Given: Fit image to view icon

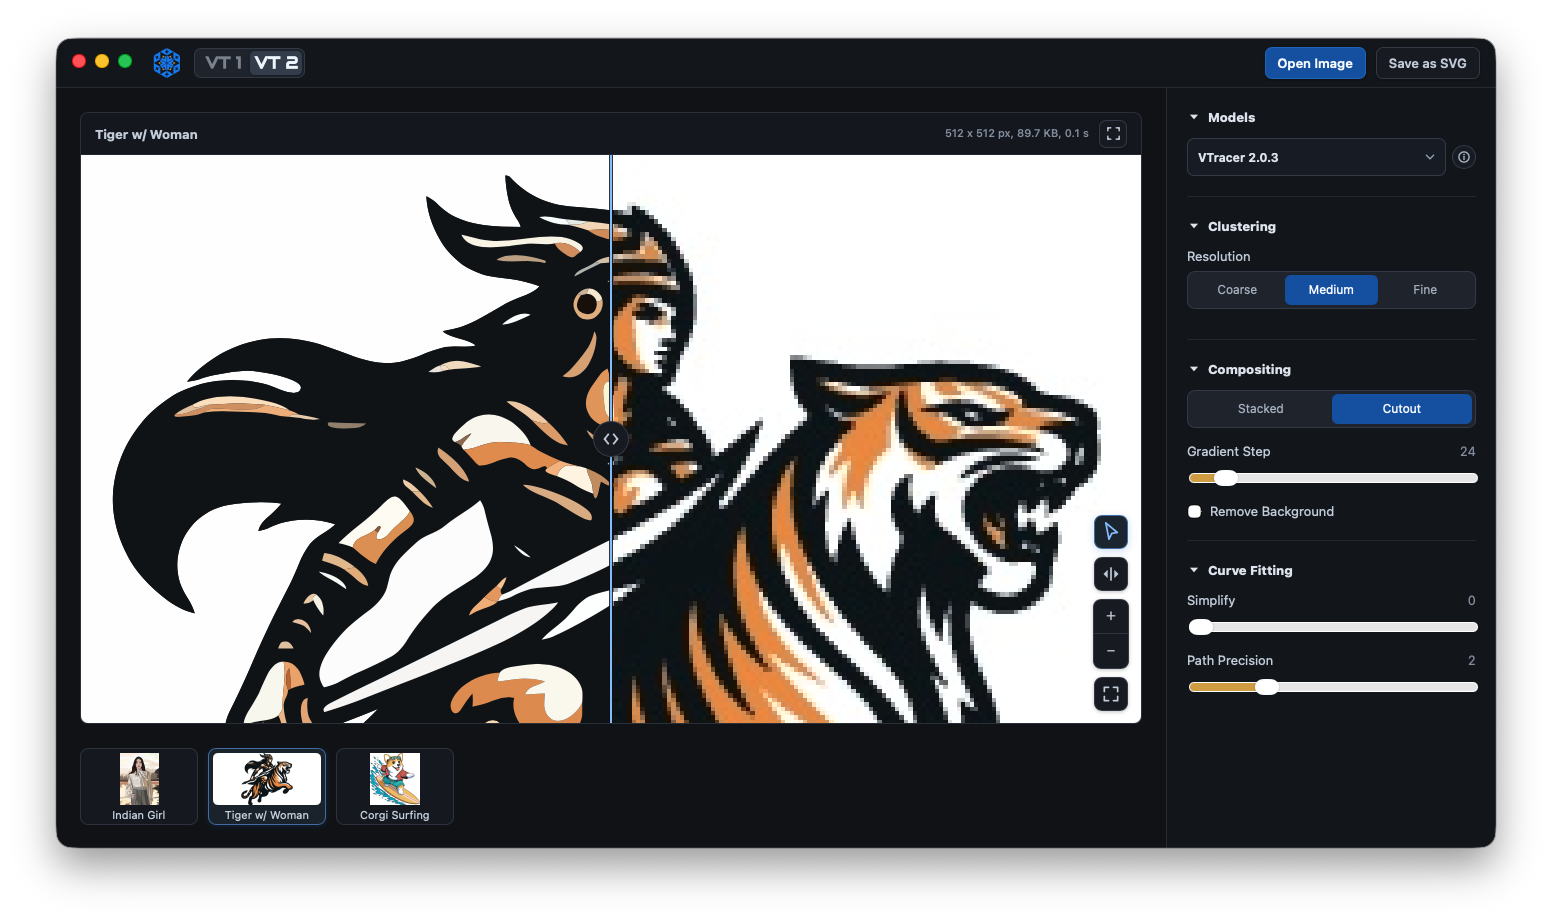Looking at the screenshot, I should [1110, 694].
